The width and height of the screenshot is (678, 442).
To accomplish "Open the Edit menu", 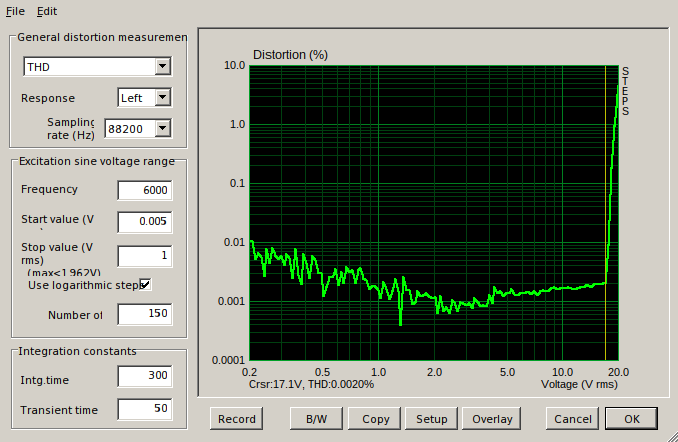I will (x=47, y=11).
